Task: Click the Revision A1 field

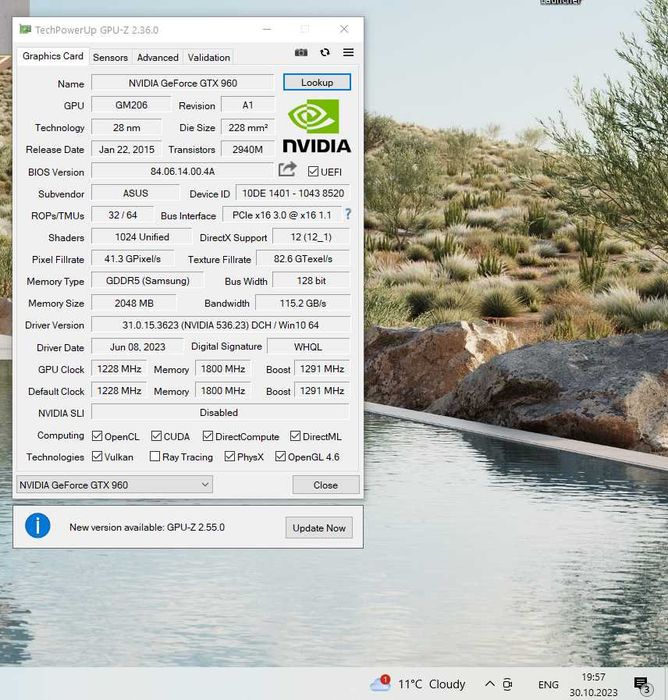Action: [x=248, y=105]
